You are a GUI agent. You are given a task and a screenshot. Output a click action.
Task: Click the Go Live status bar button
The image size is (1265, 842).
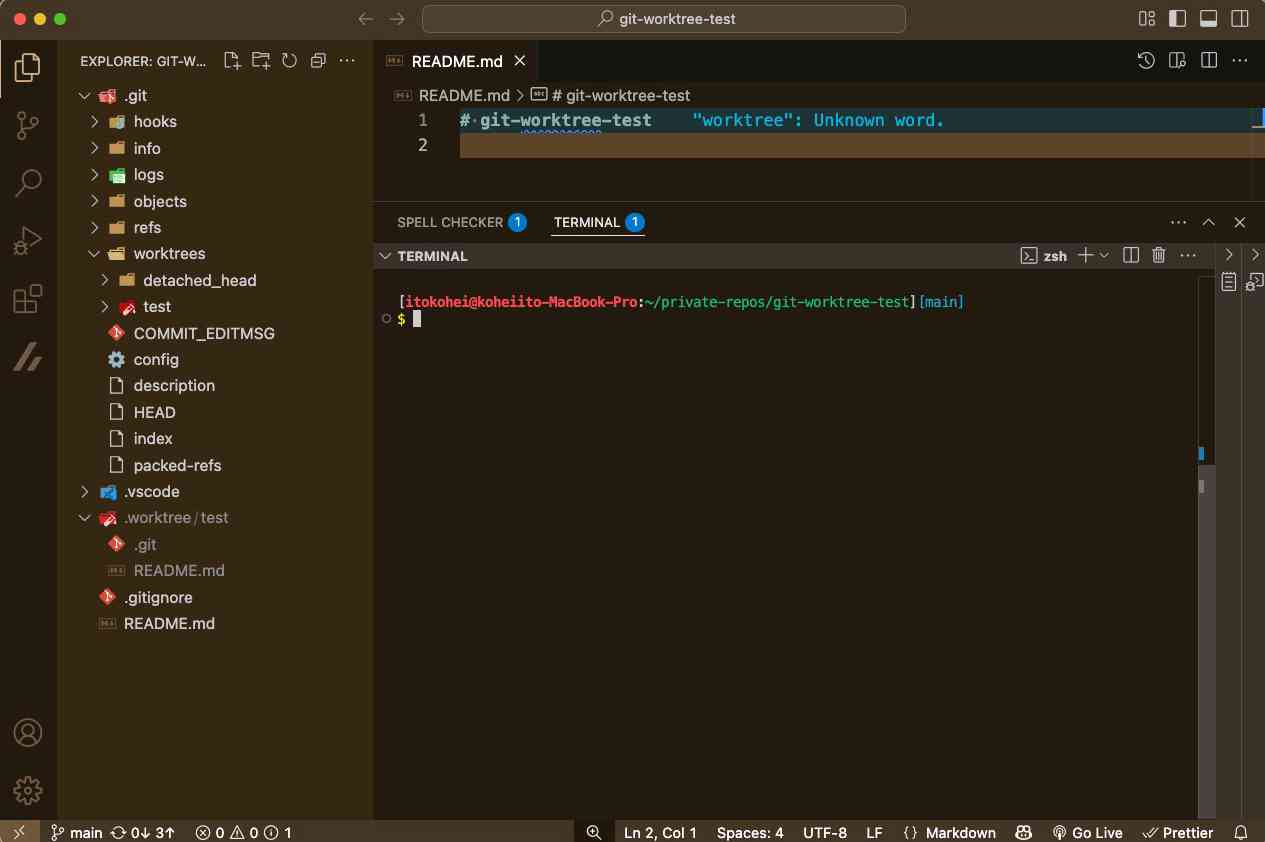point(1087,832)
